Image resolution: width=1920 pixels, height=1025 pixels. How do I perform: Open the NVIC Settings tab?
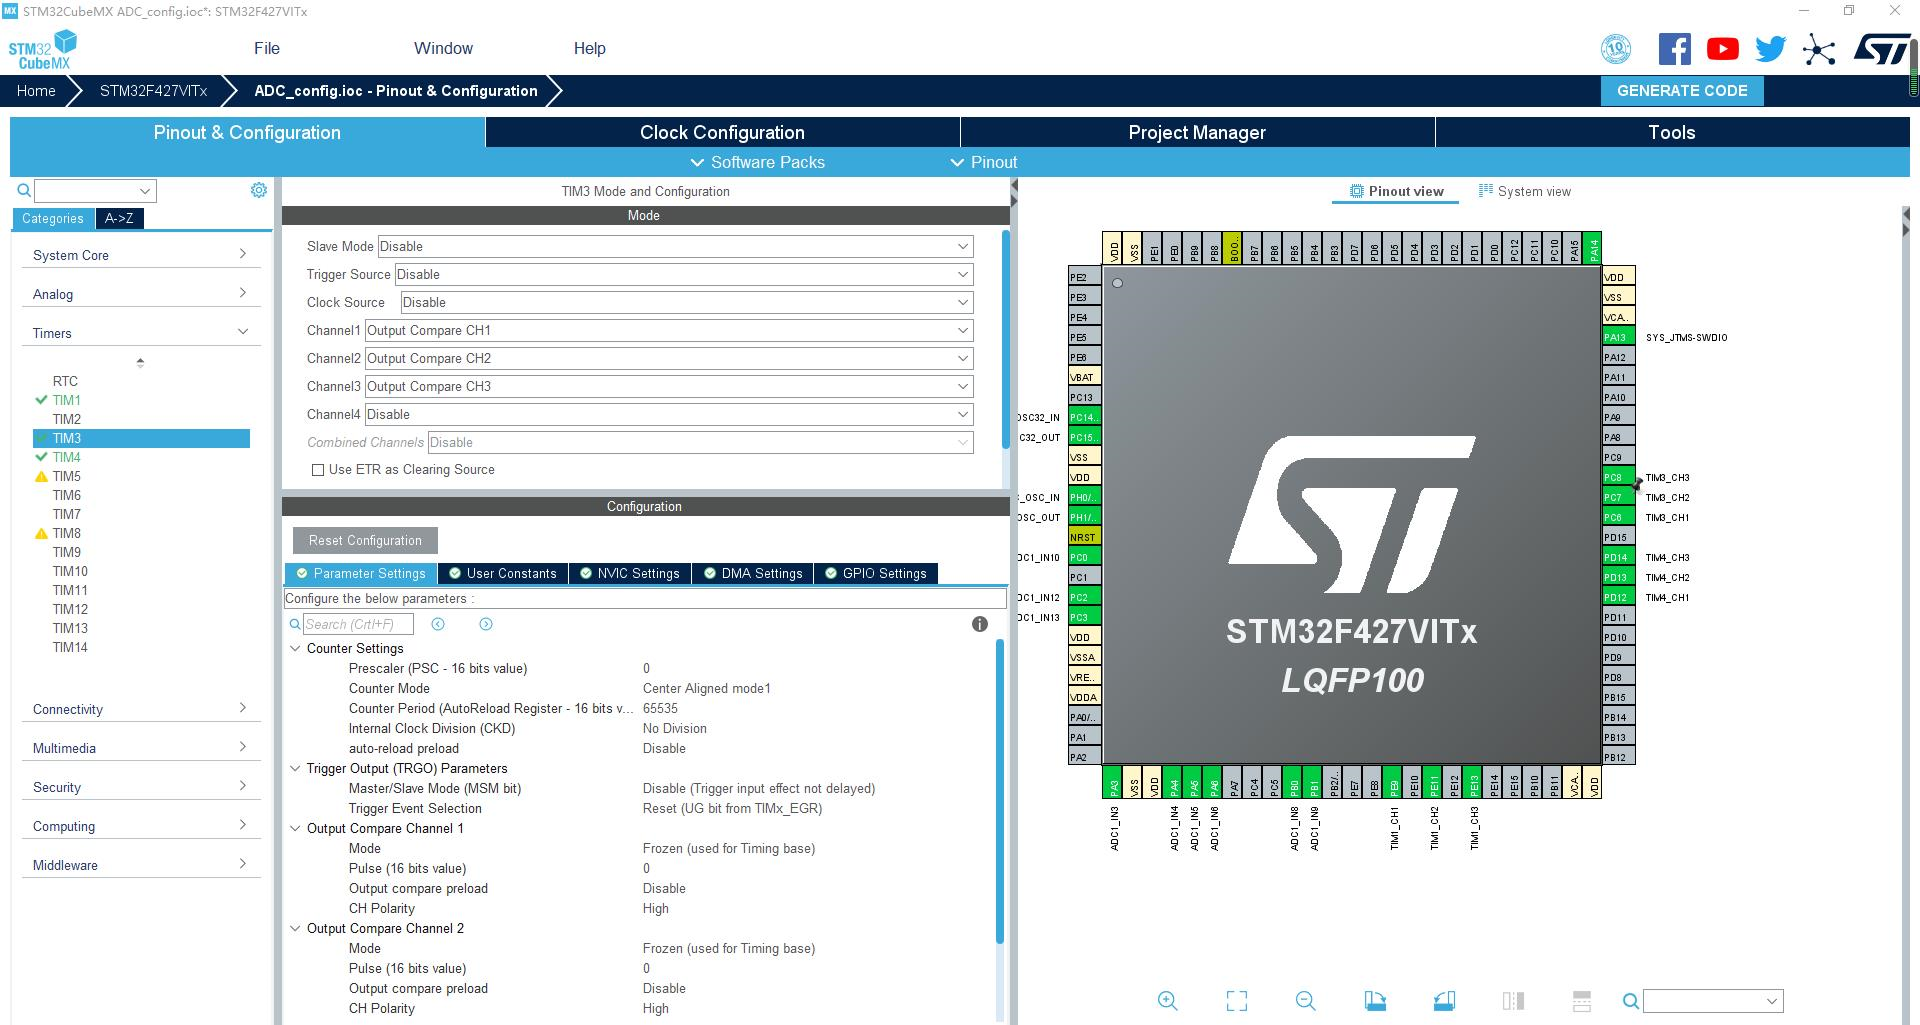tap(630, 573)
